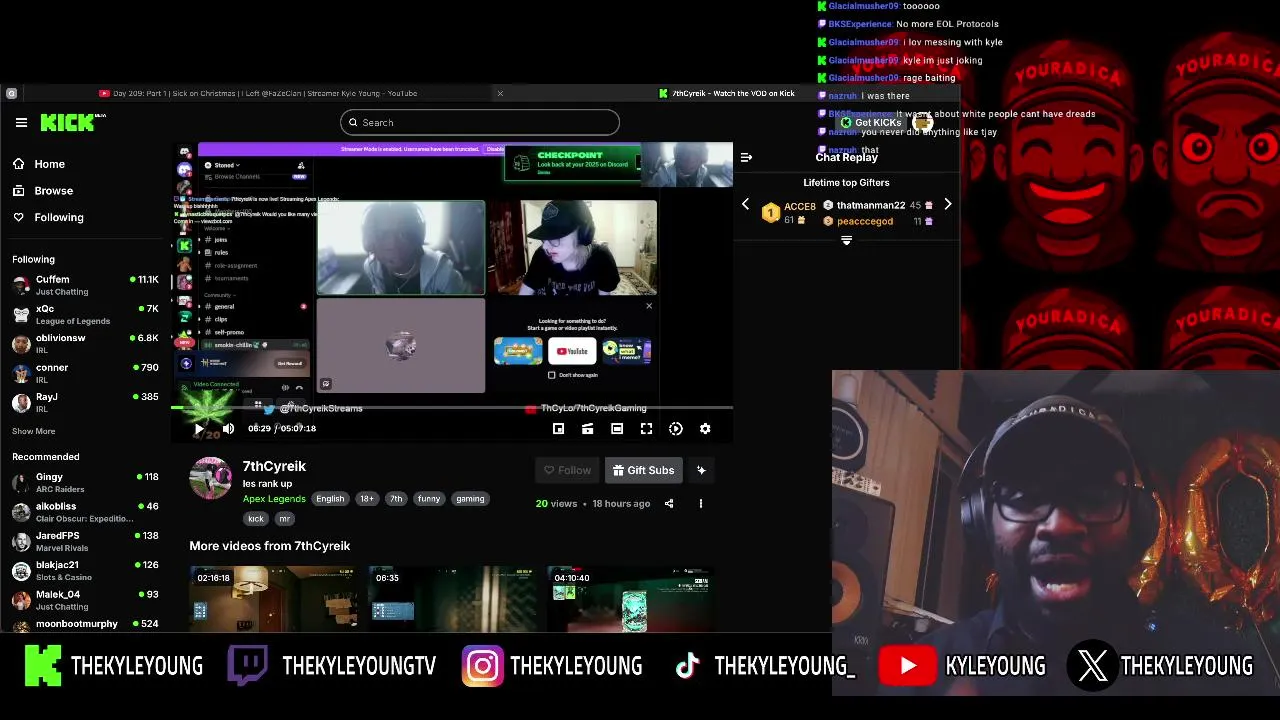This screenshot has height=720, width=1280.
Task: Click the Home house icon in the sidebar
Action: pos(18,164)
